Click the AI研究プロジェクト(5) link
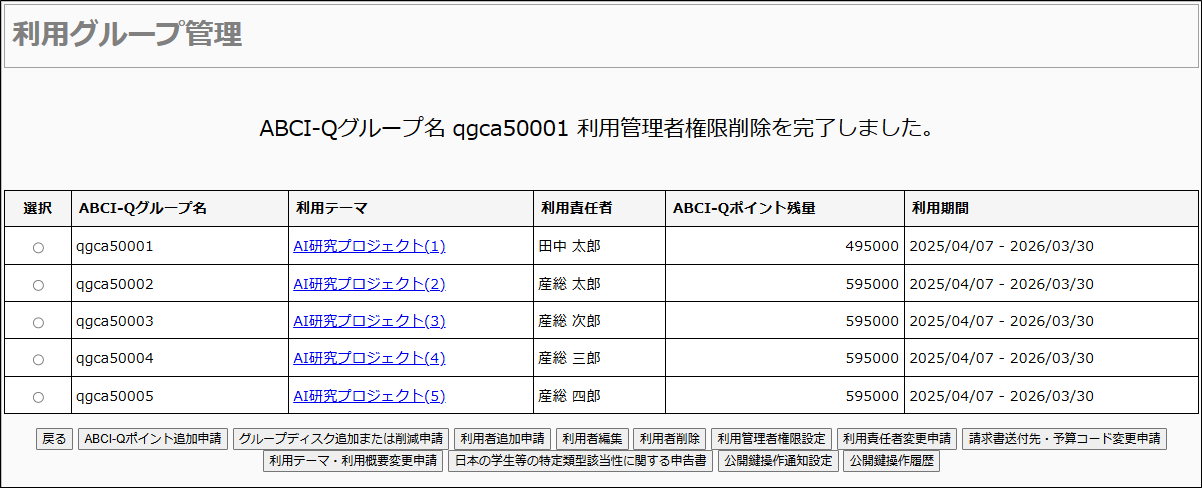1202x488 pixels. [369, 396]
